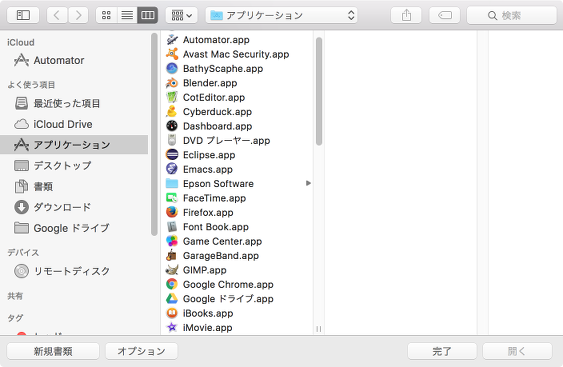Click the column resize handle
563x367 pixels.
click(x=319, y=329)
